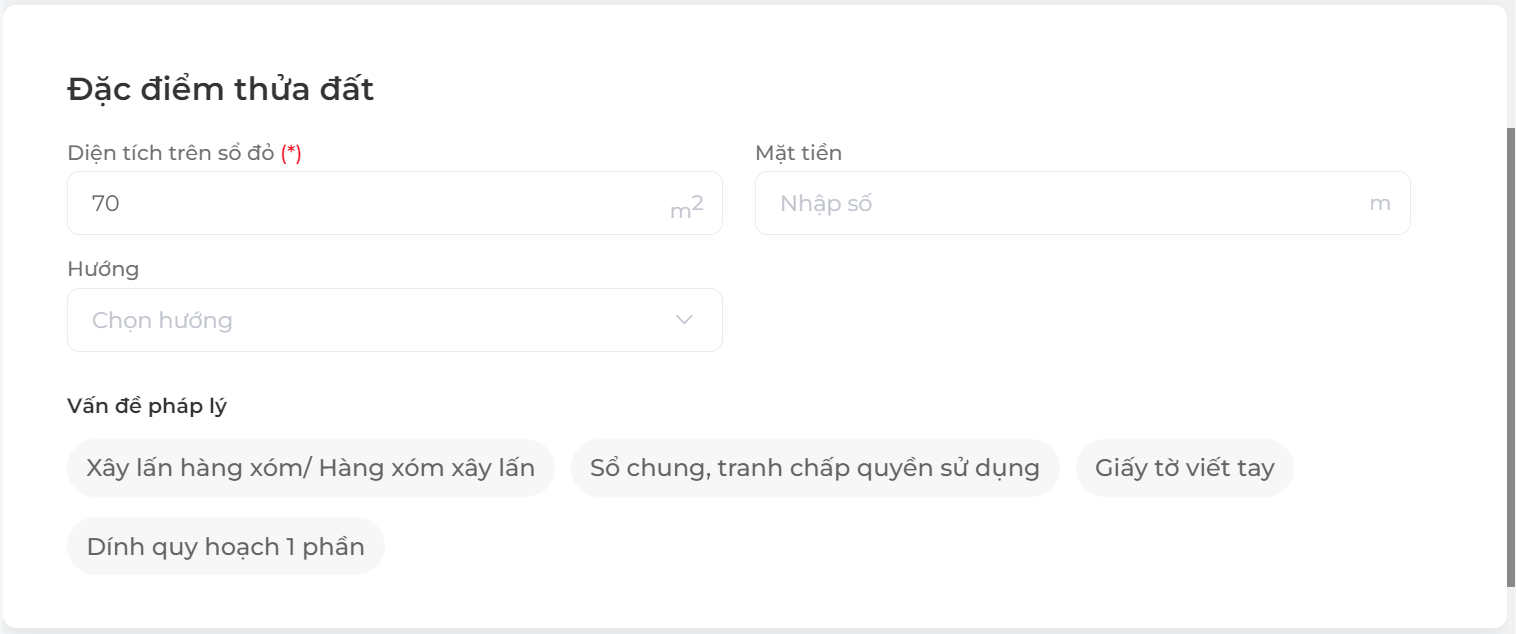
Task: Click the Chọn hướng placeholder text
Action: pos(161,320)
